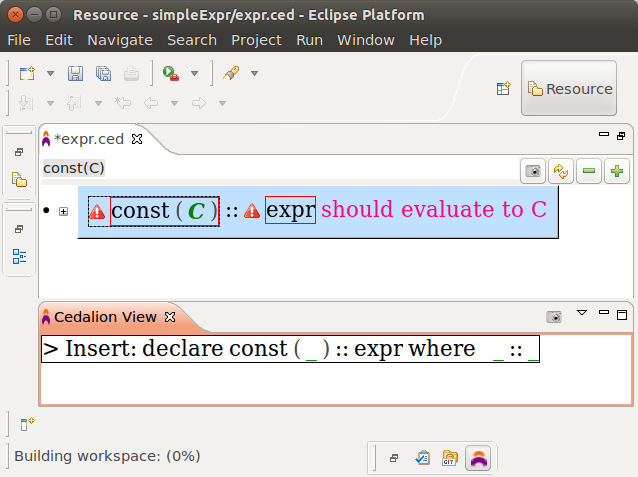The height and width of the screenshot is (477, 638).
Task: Close the Cedalion View tab
Action: (170, 317)
